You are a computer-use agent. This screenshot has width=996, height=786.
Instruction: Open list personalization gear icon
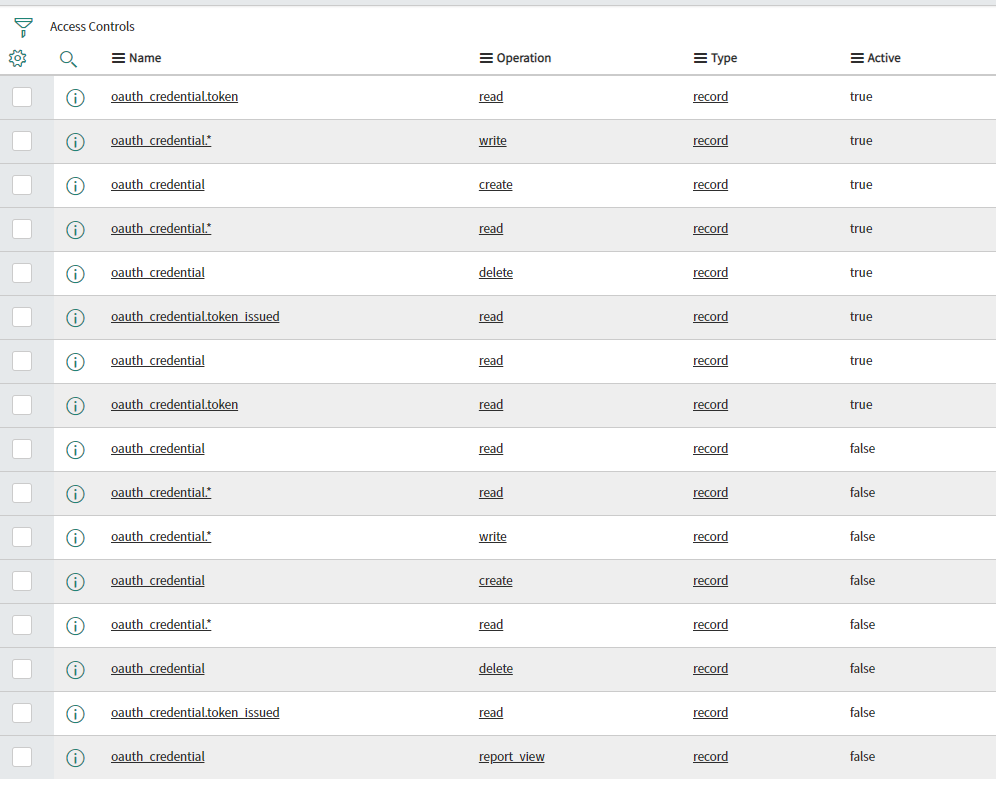pyautogui.click(x=18, y=58)
